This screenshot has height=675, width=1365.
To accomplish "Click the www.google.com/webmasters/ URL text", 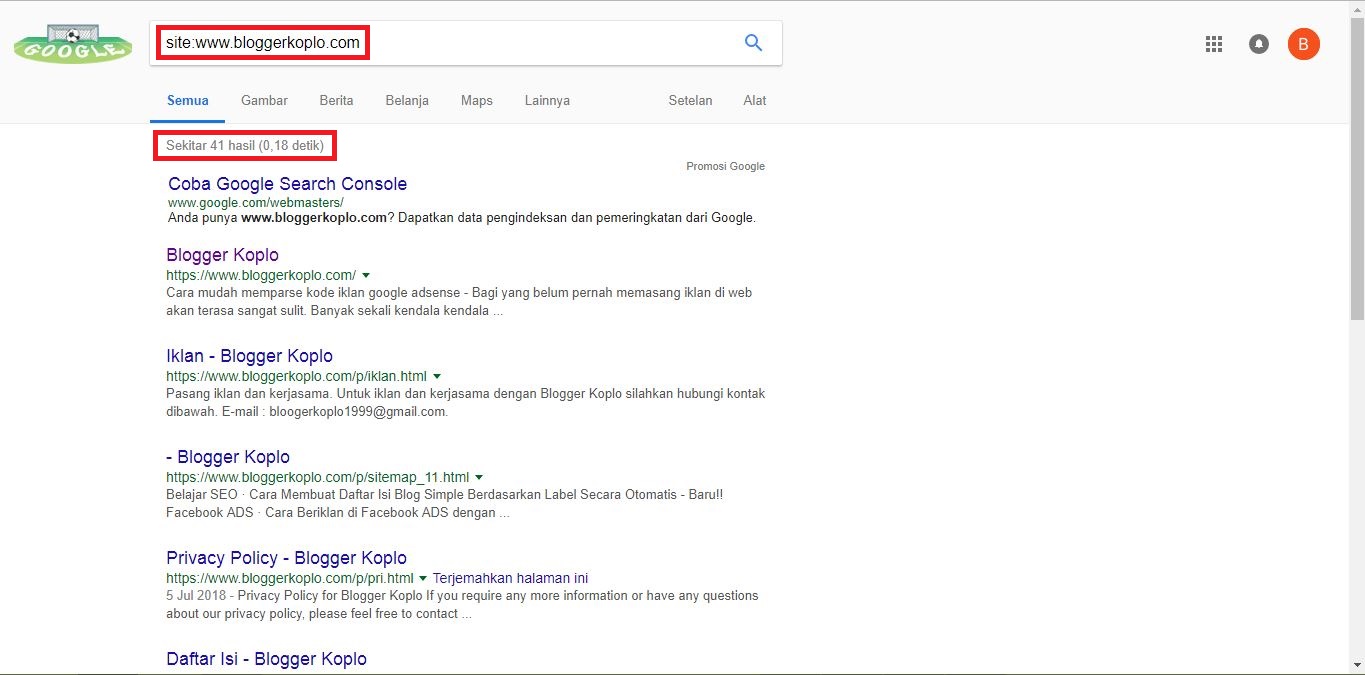I will pos(256,202).
